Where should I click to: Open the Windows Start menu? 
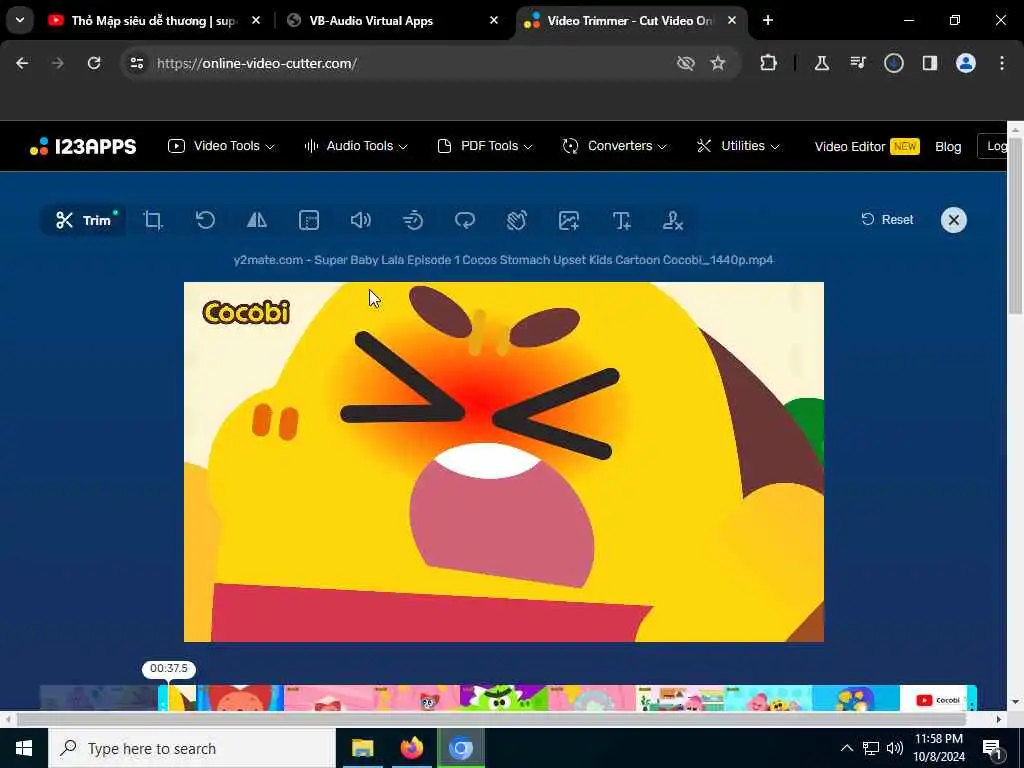[x=24, y=748]
